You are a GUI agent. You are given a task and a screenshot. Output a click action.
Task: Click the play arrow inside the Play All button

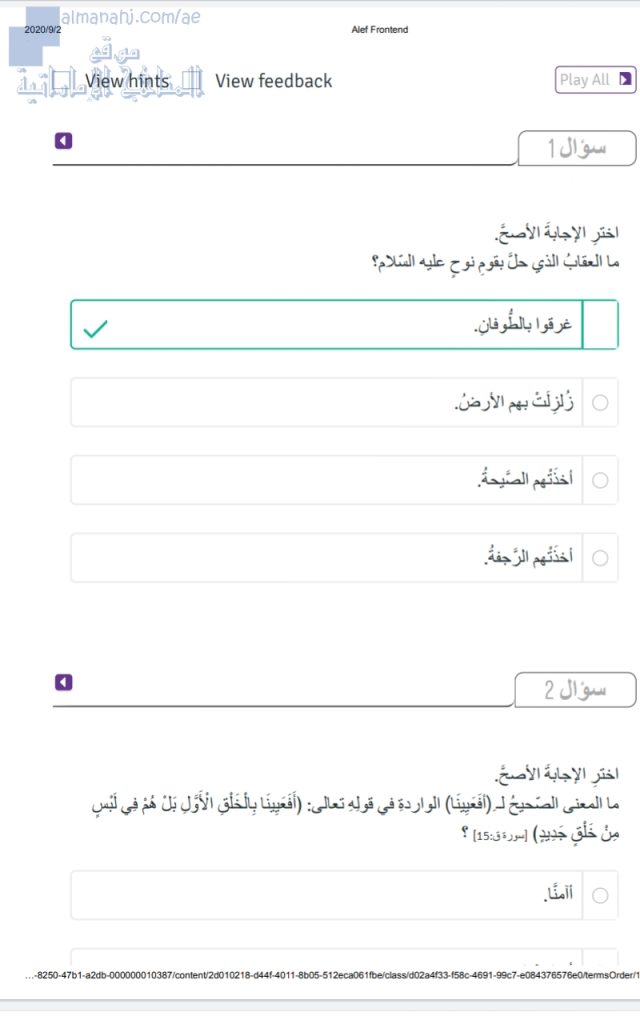pyautogui.click(x=625, y=79)
